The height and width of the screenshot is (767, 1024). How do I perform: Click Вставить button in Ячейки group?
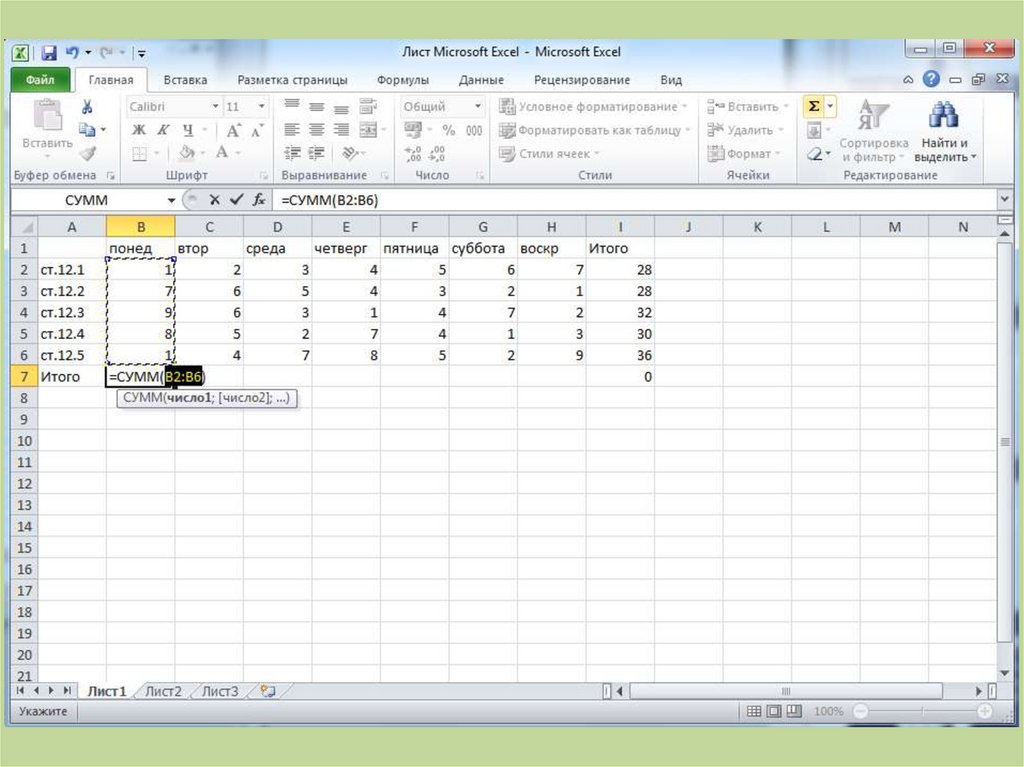[748, 106]
